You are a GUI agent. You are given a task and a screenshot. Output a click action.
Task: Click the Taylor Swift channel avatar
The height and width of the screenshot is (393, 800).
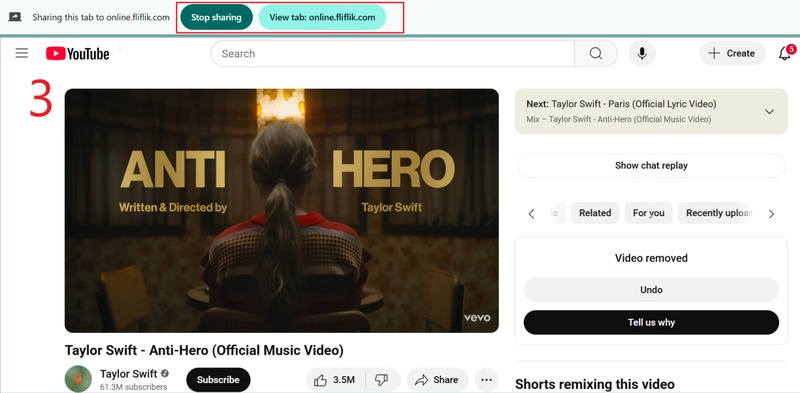[78, 379]
